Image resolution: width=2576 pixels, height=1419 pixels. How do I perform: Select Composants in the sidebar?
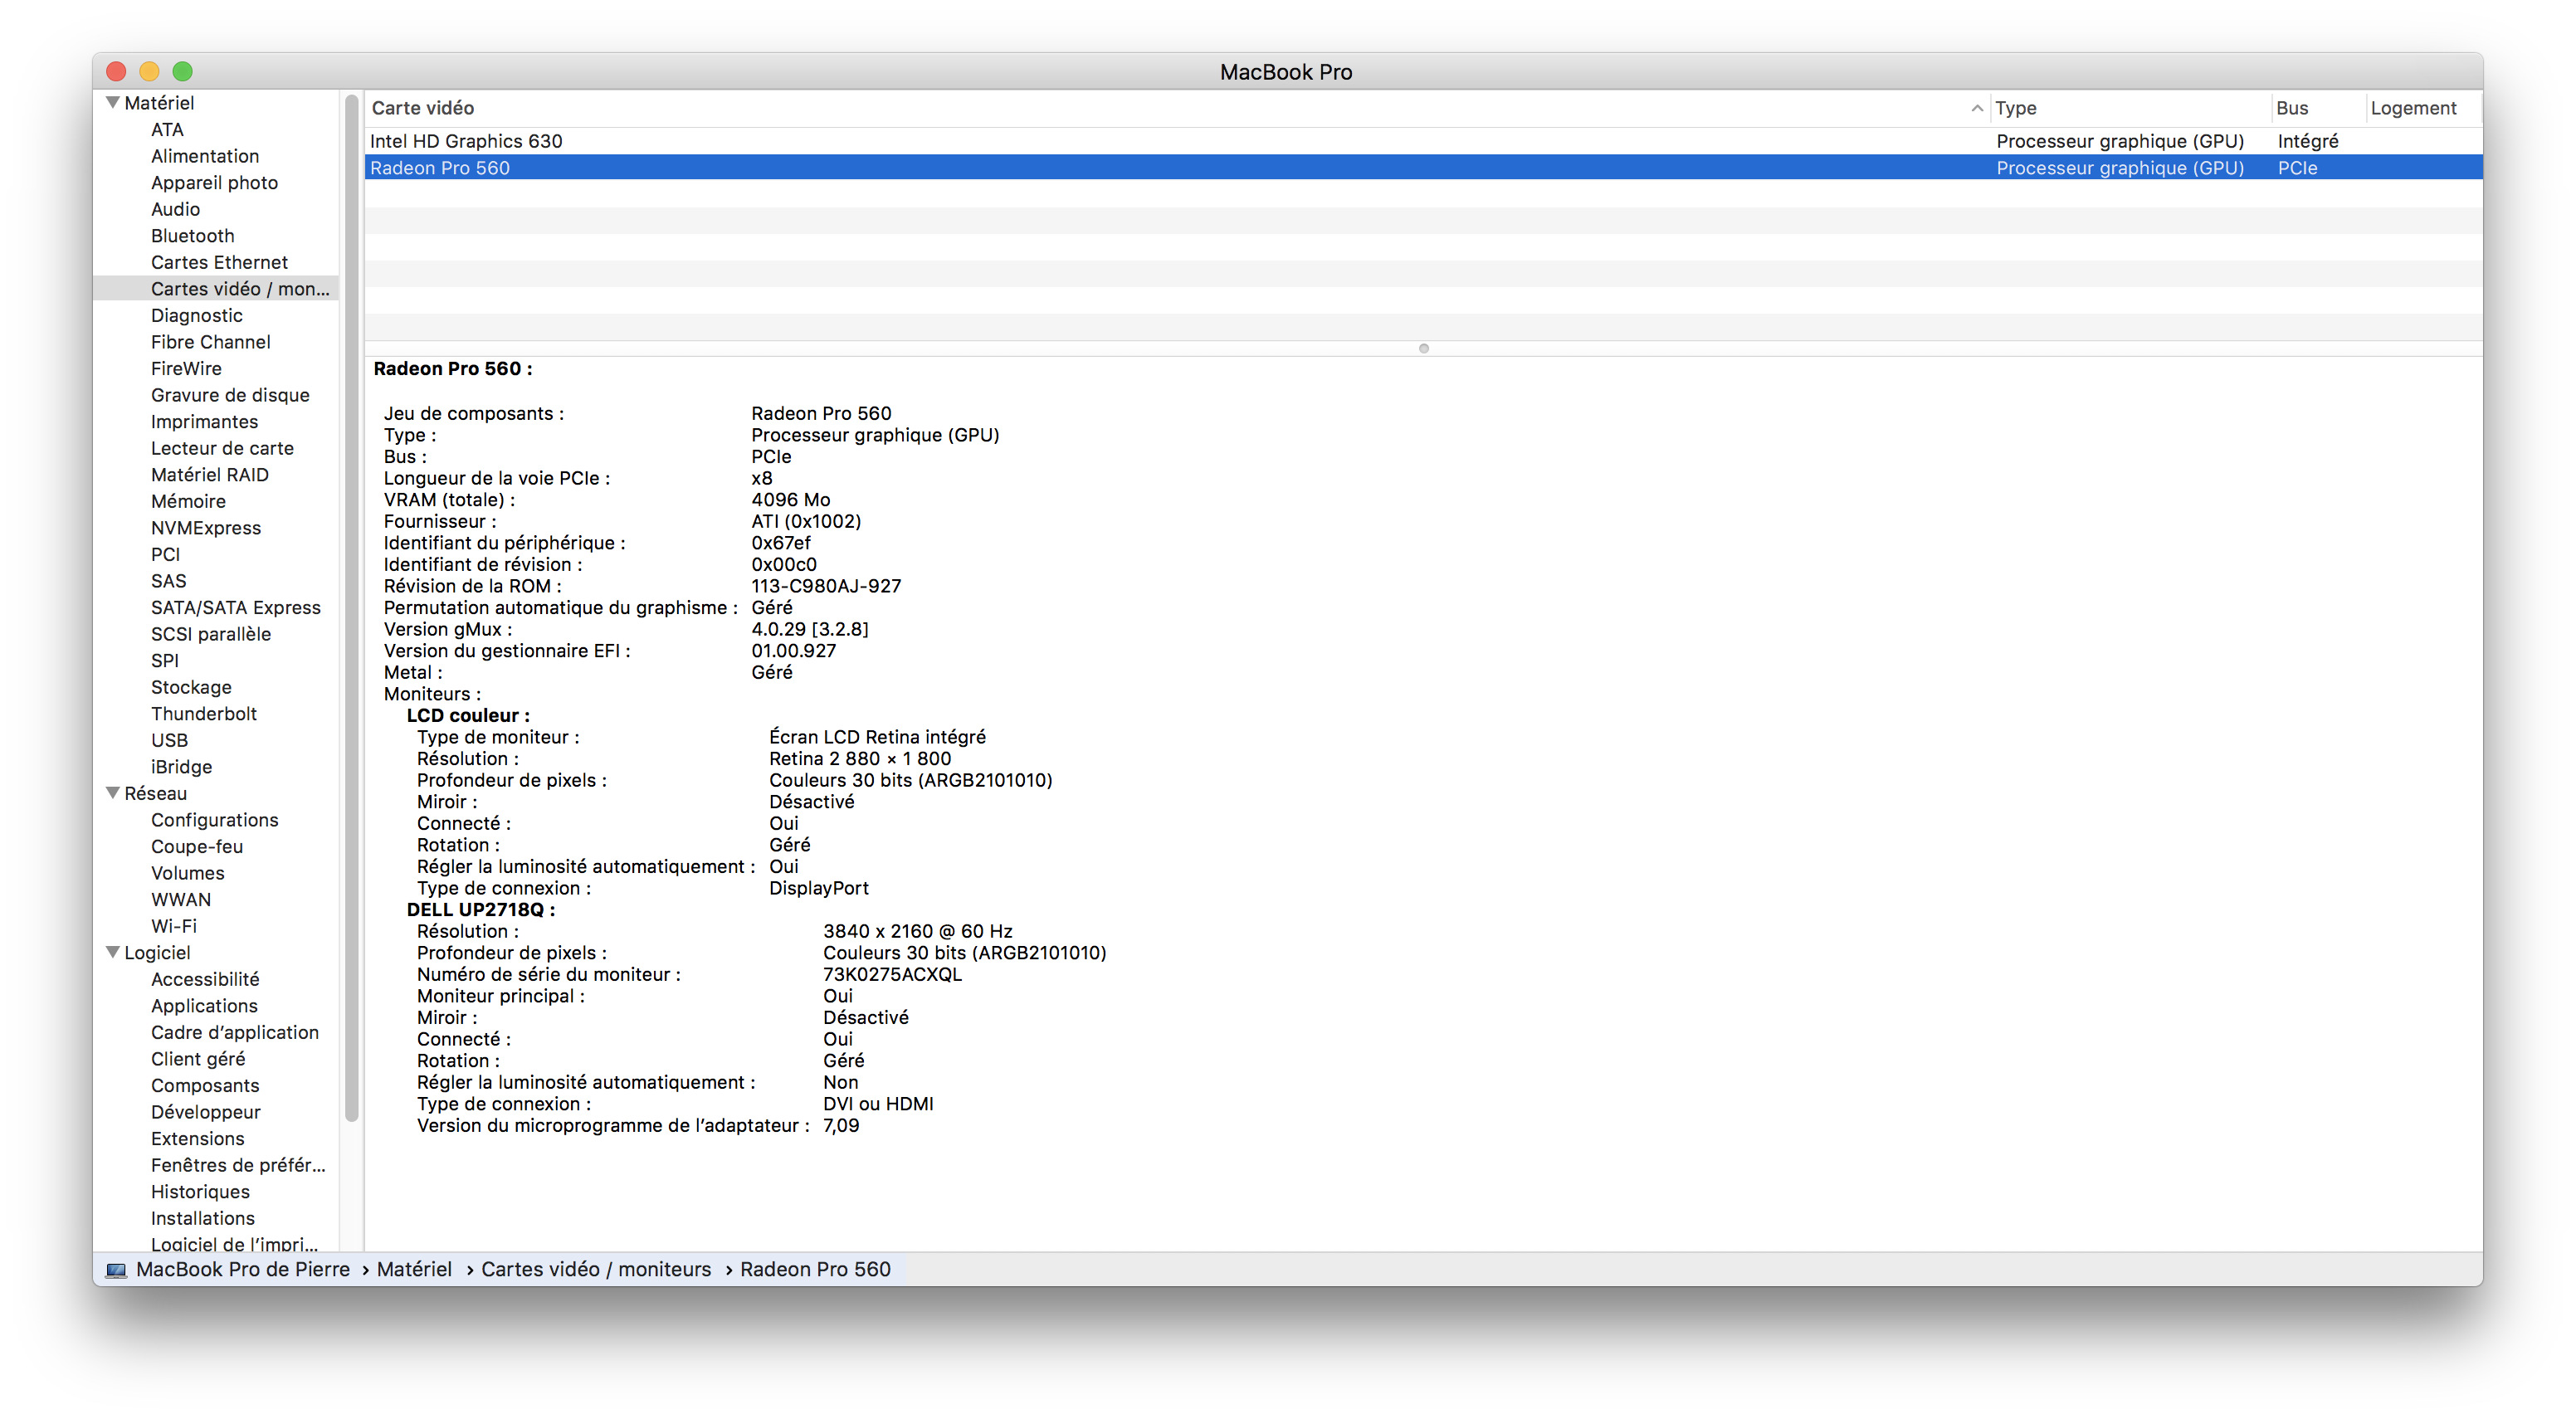click(x=205, y=1085)
